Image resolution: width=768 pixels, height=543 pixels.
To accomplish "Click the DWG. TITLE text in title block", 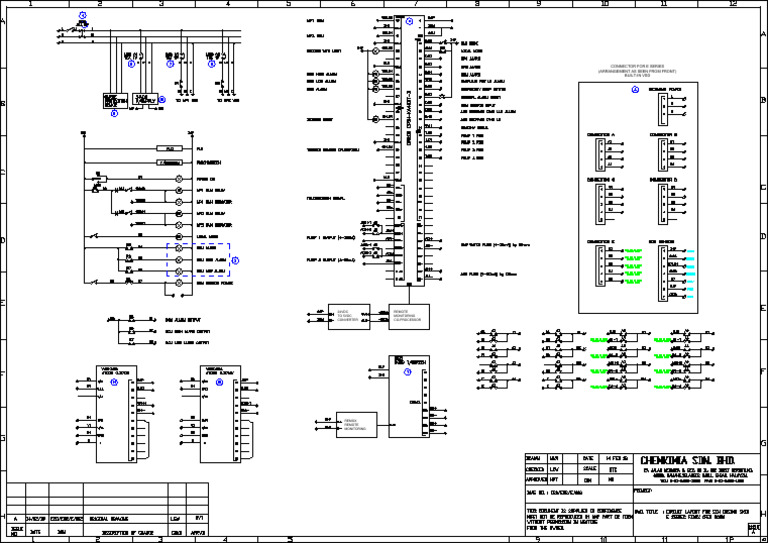I will point(692,515).
